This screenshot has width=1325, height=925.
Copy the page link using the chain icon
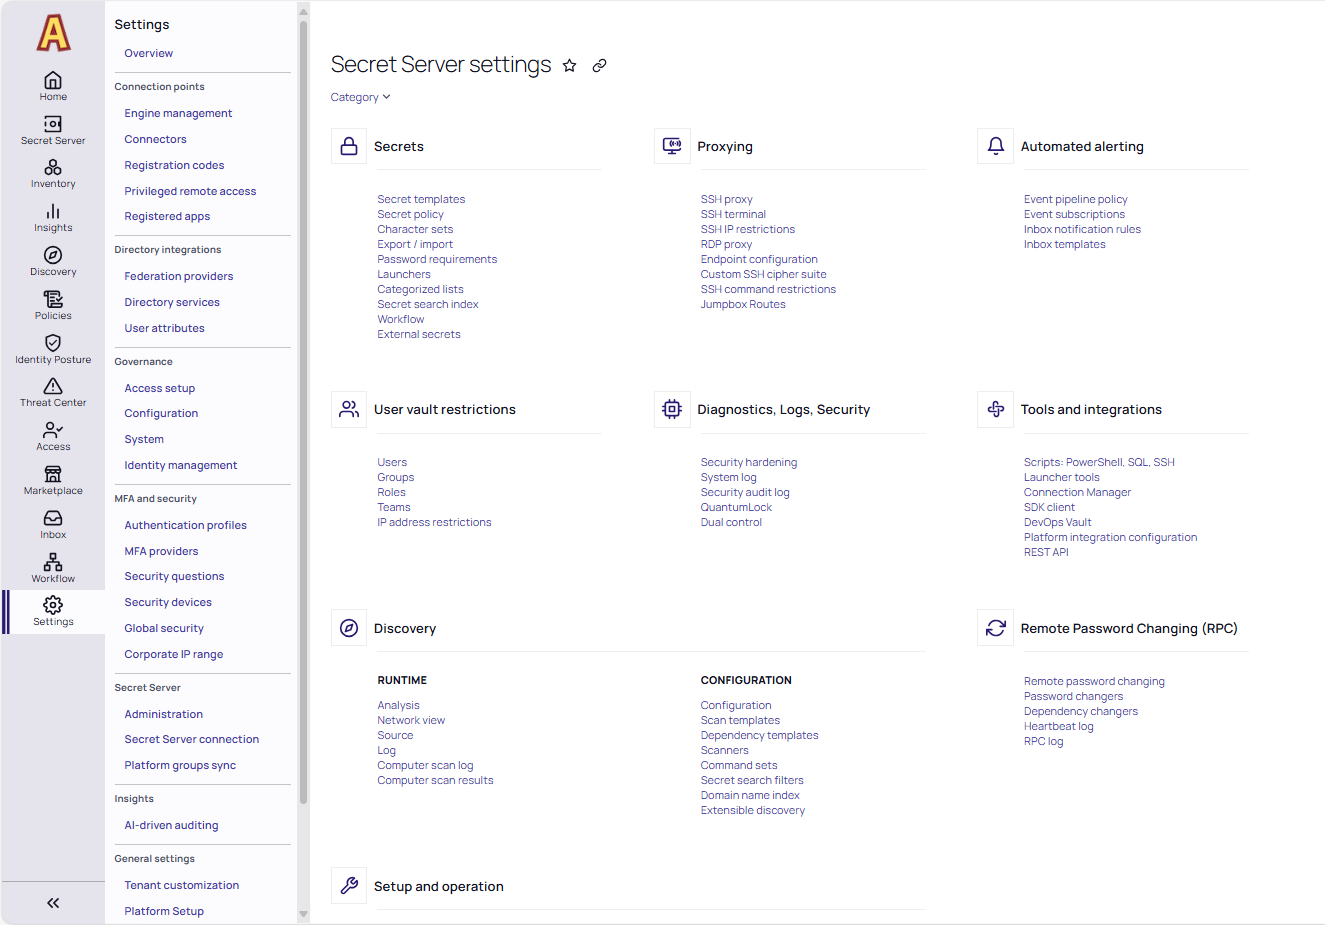click(599, 65)
